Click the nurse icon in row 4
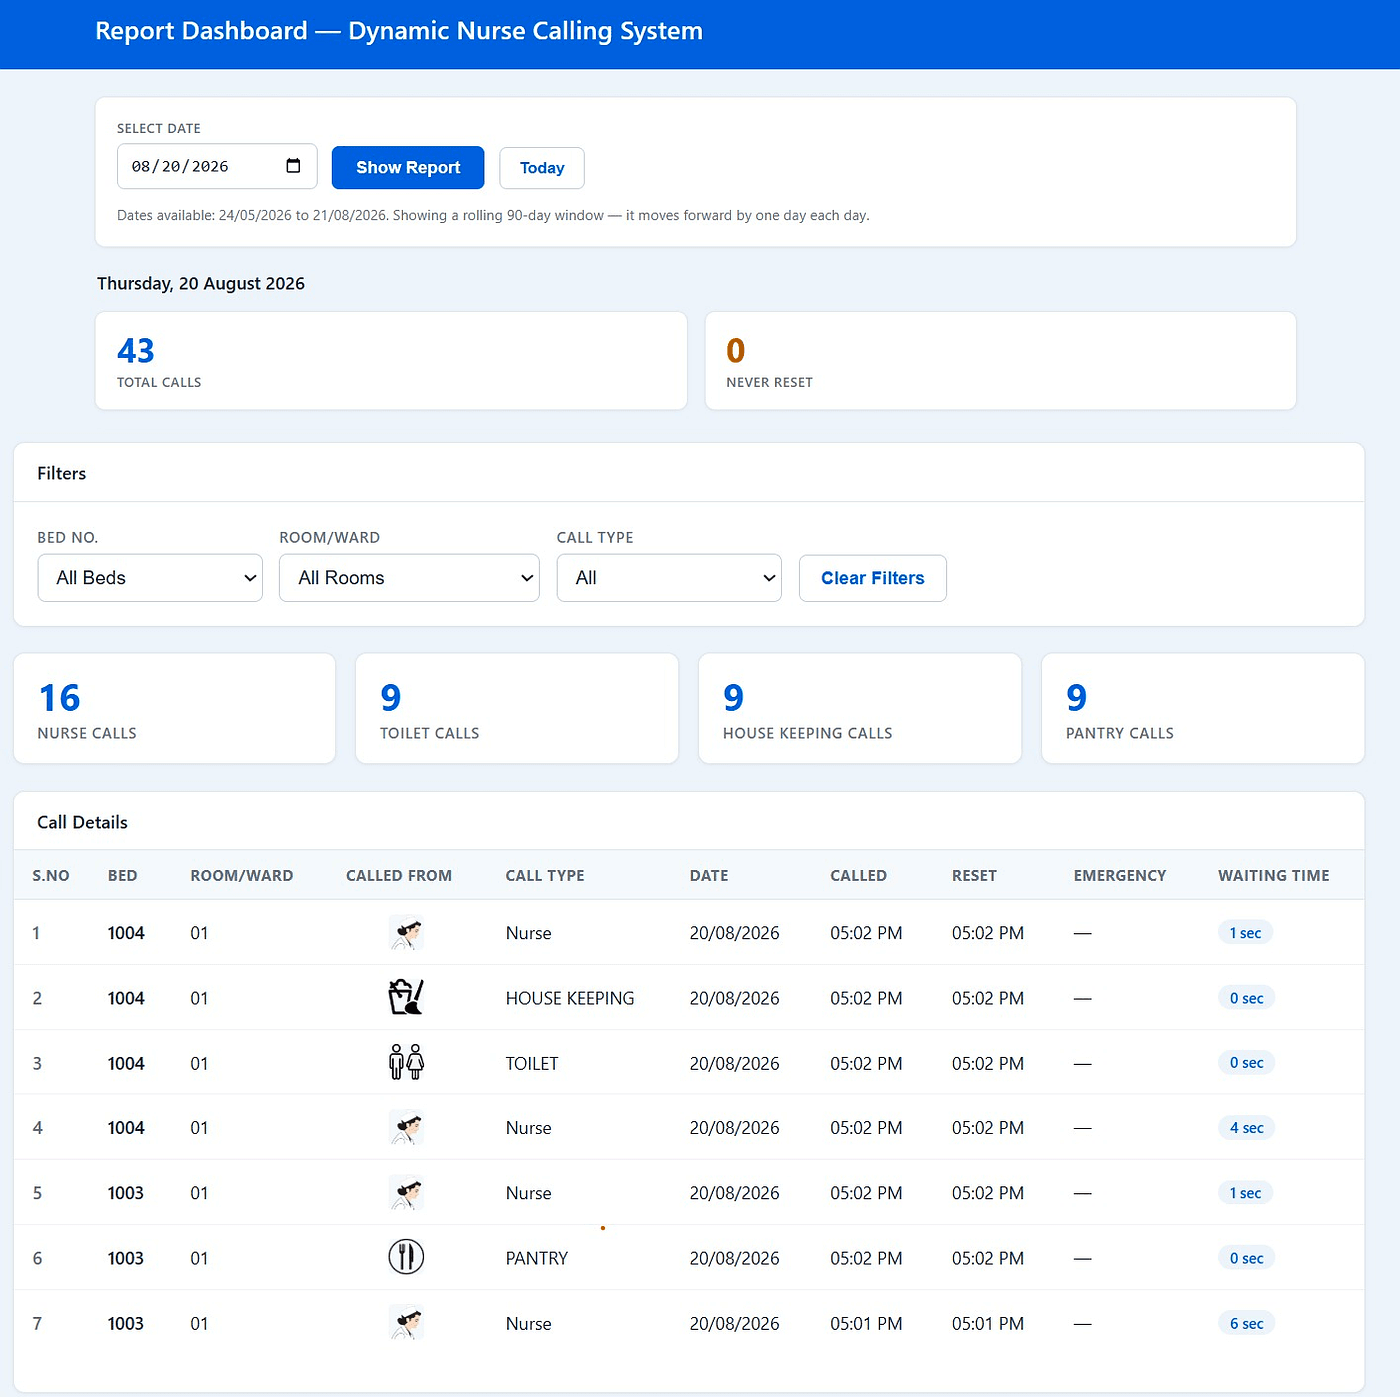Screen dimensions: 1400x1397 coord(406,1128)
